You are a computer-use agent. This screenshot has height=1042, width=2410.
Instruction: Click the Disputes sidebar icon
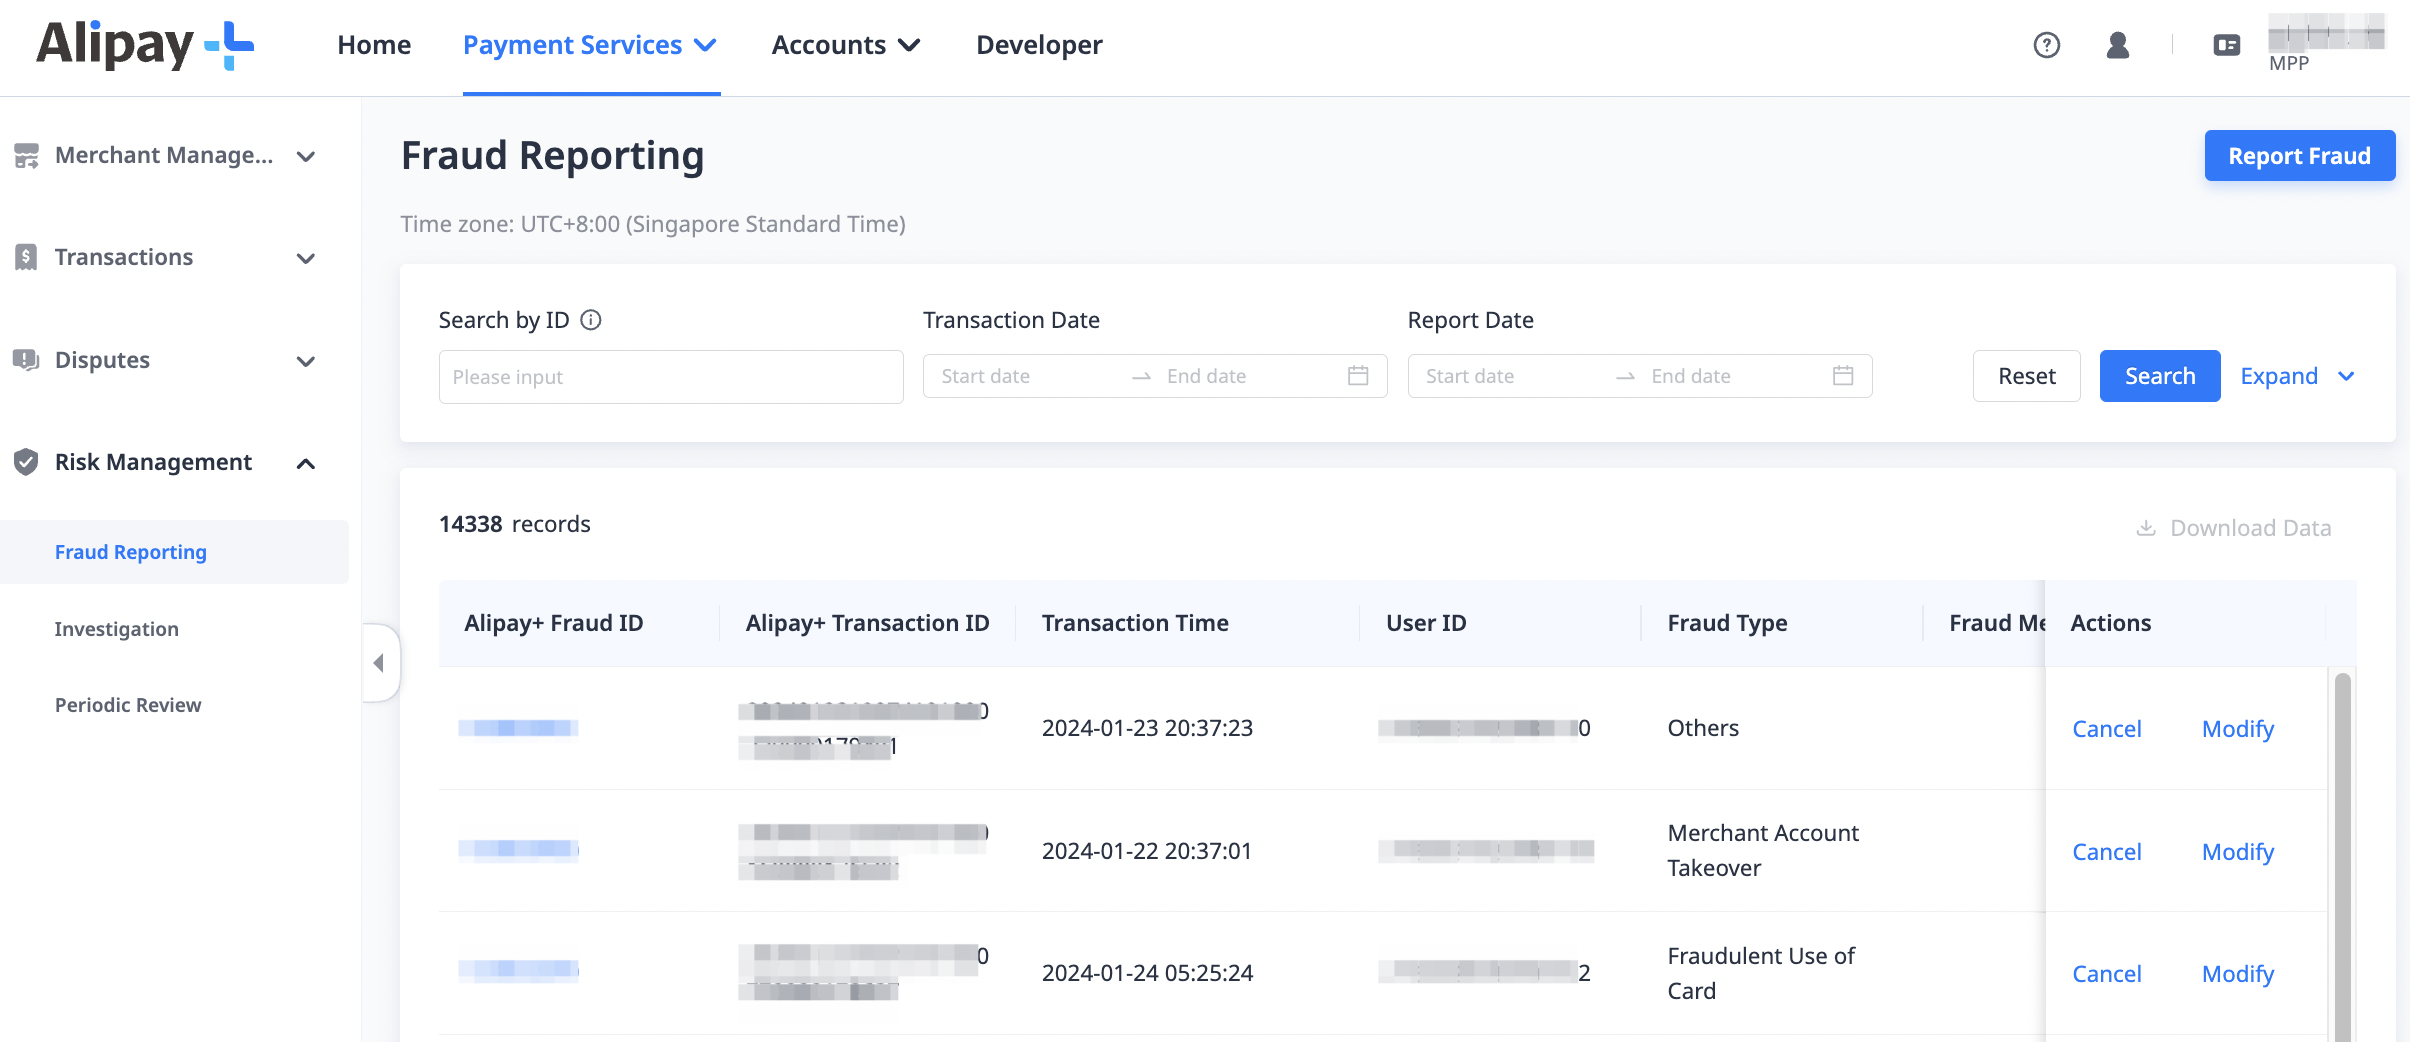point(27,360)
